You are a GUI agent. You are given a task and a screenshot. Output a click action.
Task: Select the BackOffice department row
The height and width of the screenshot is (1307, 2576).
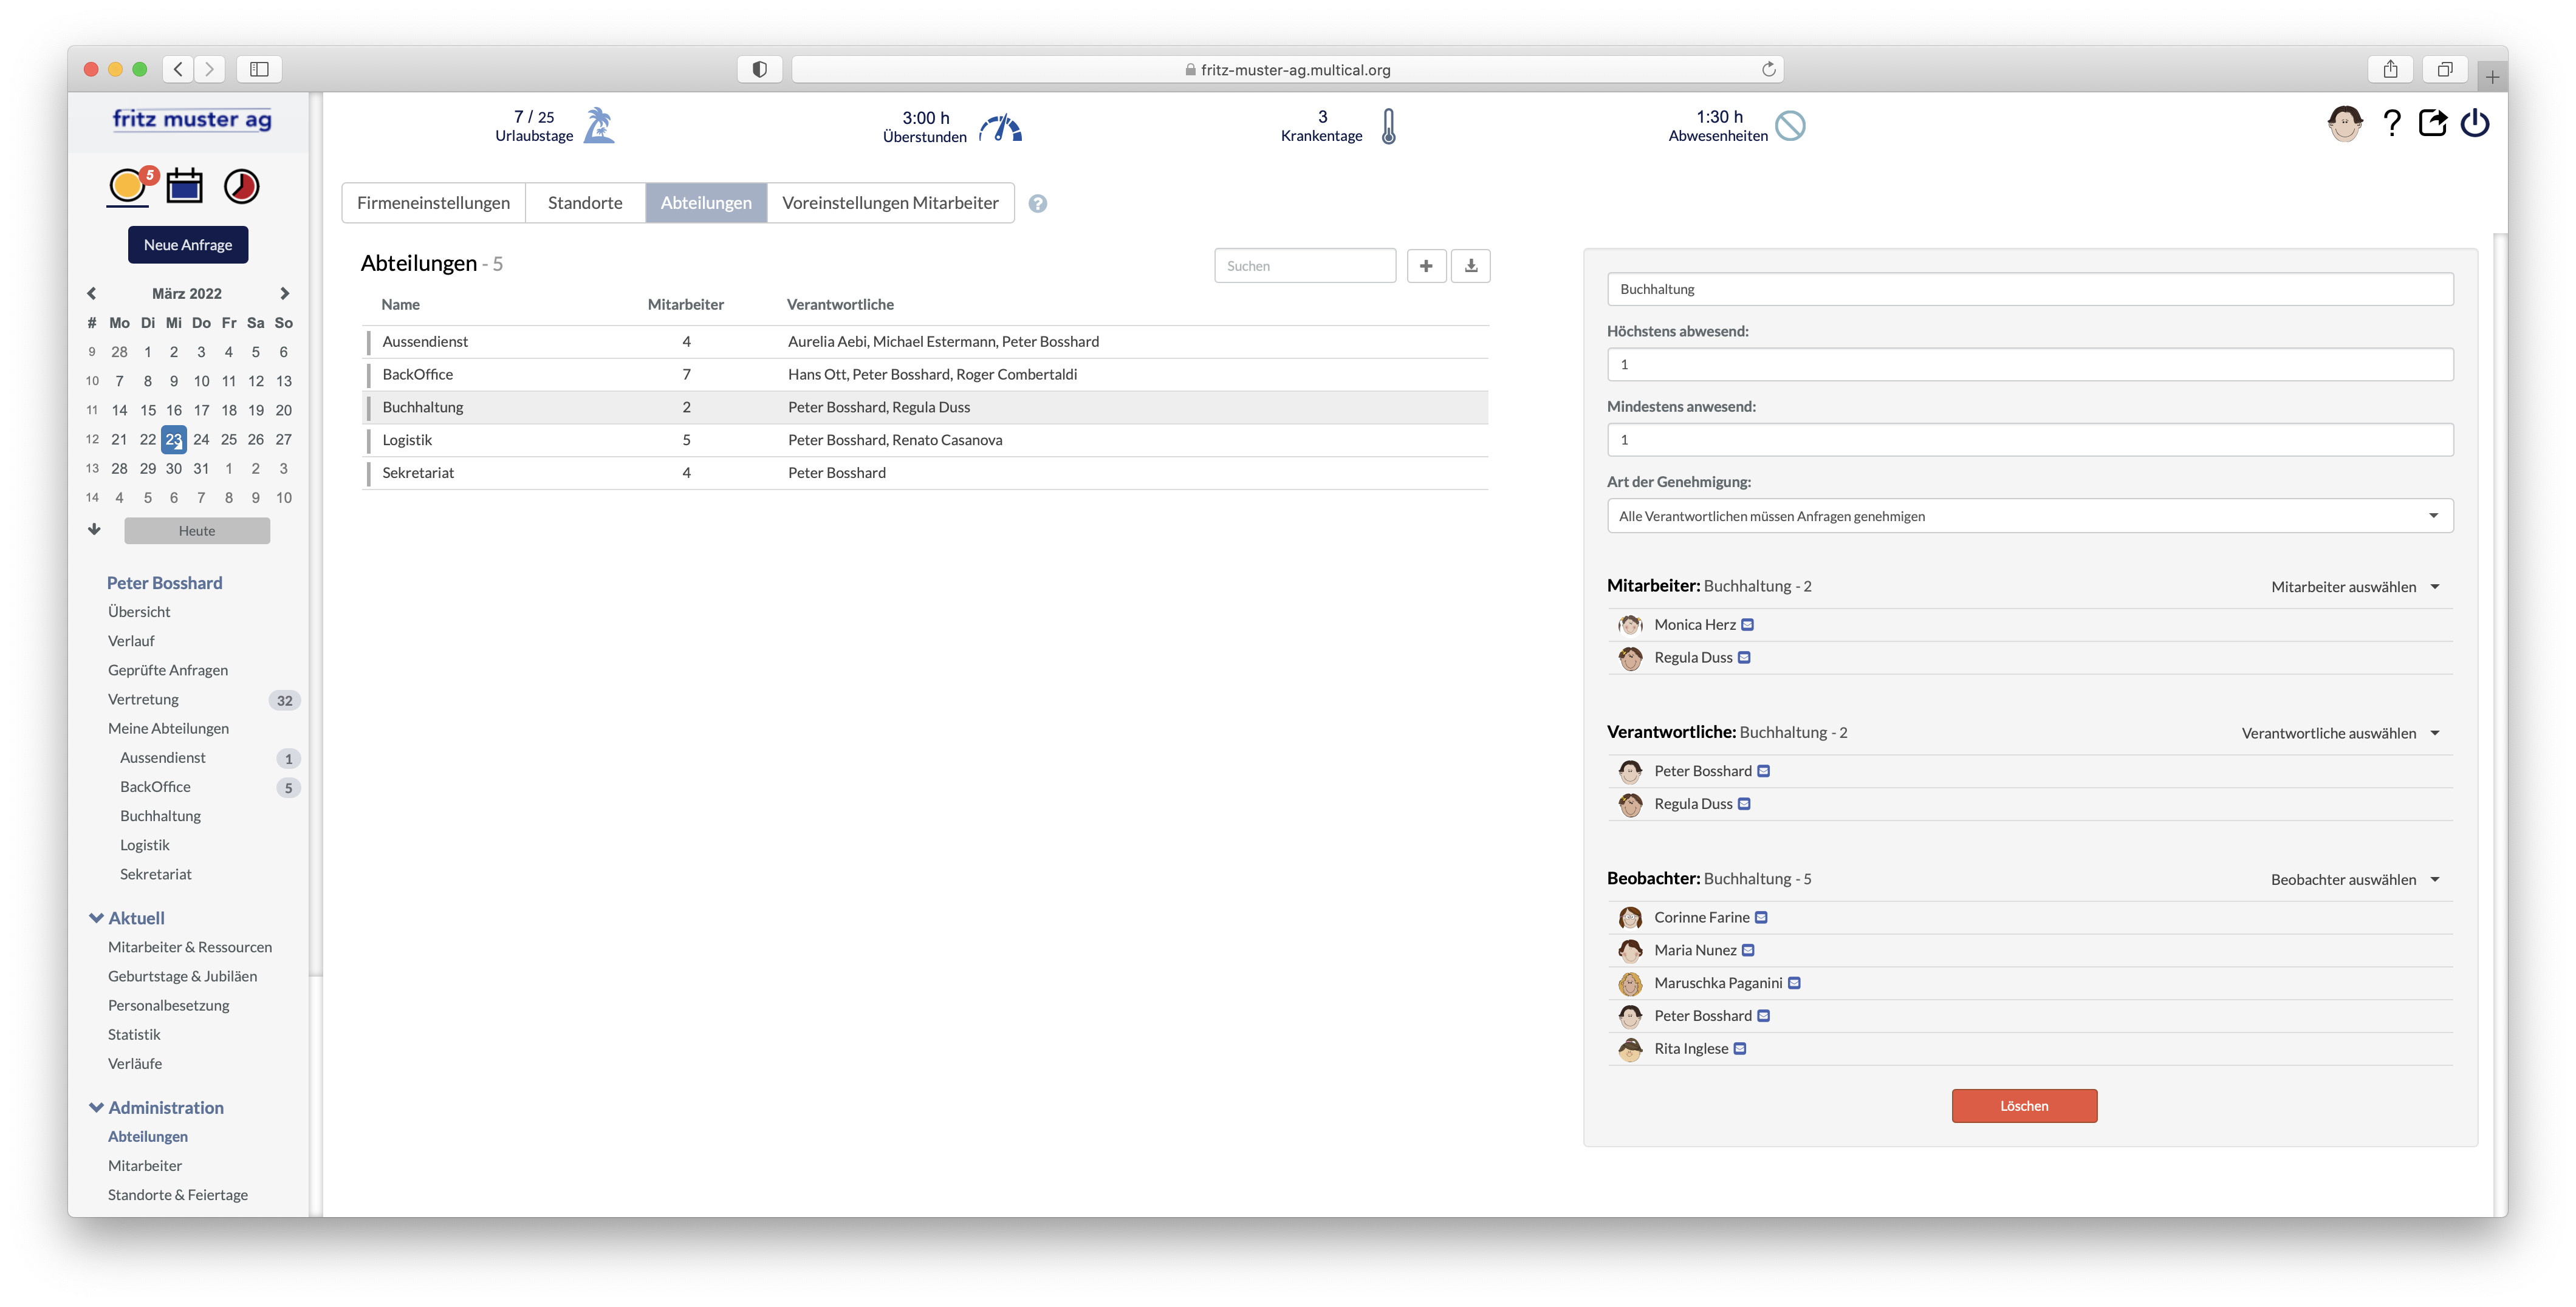click(x=926, y=375)
